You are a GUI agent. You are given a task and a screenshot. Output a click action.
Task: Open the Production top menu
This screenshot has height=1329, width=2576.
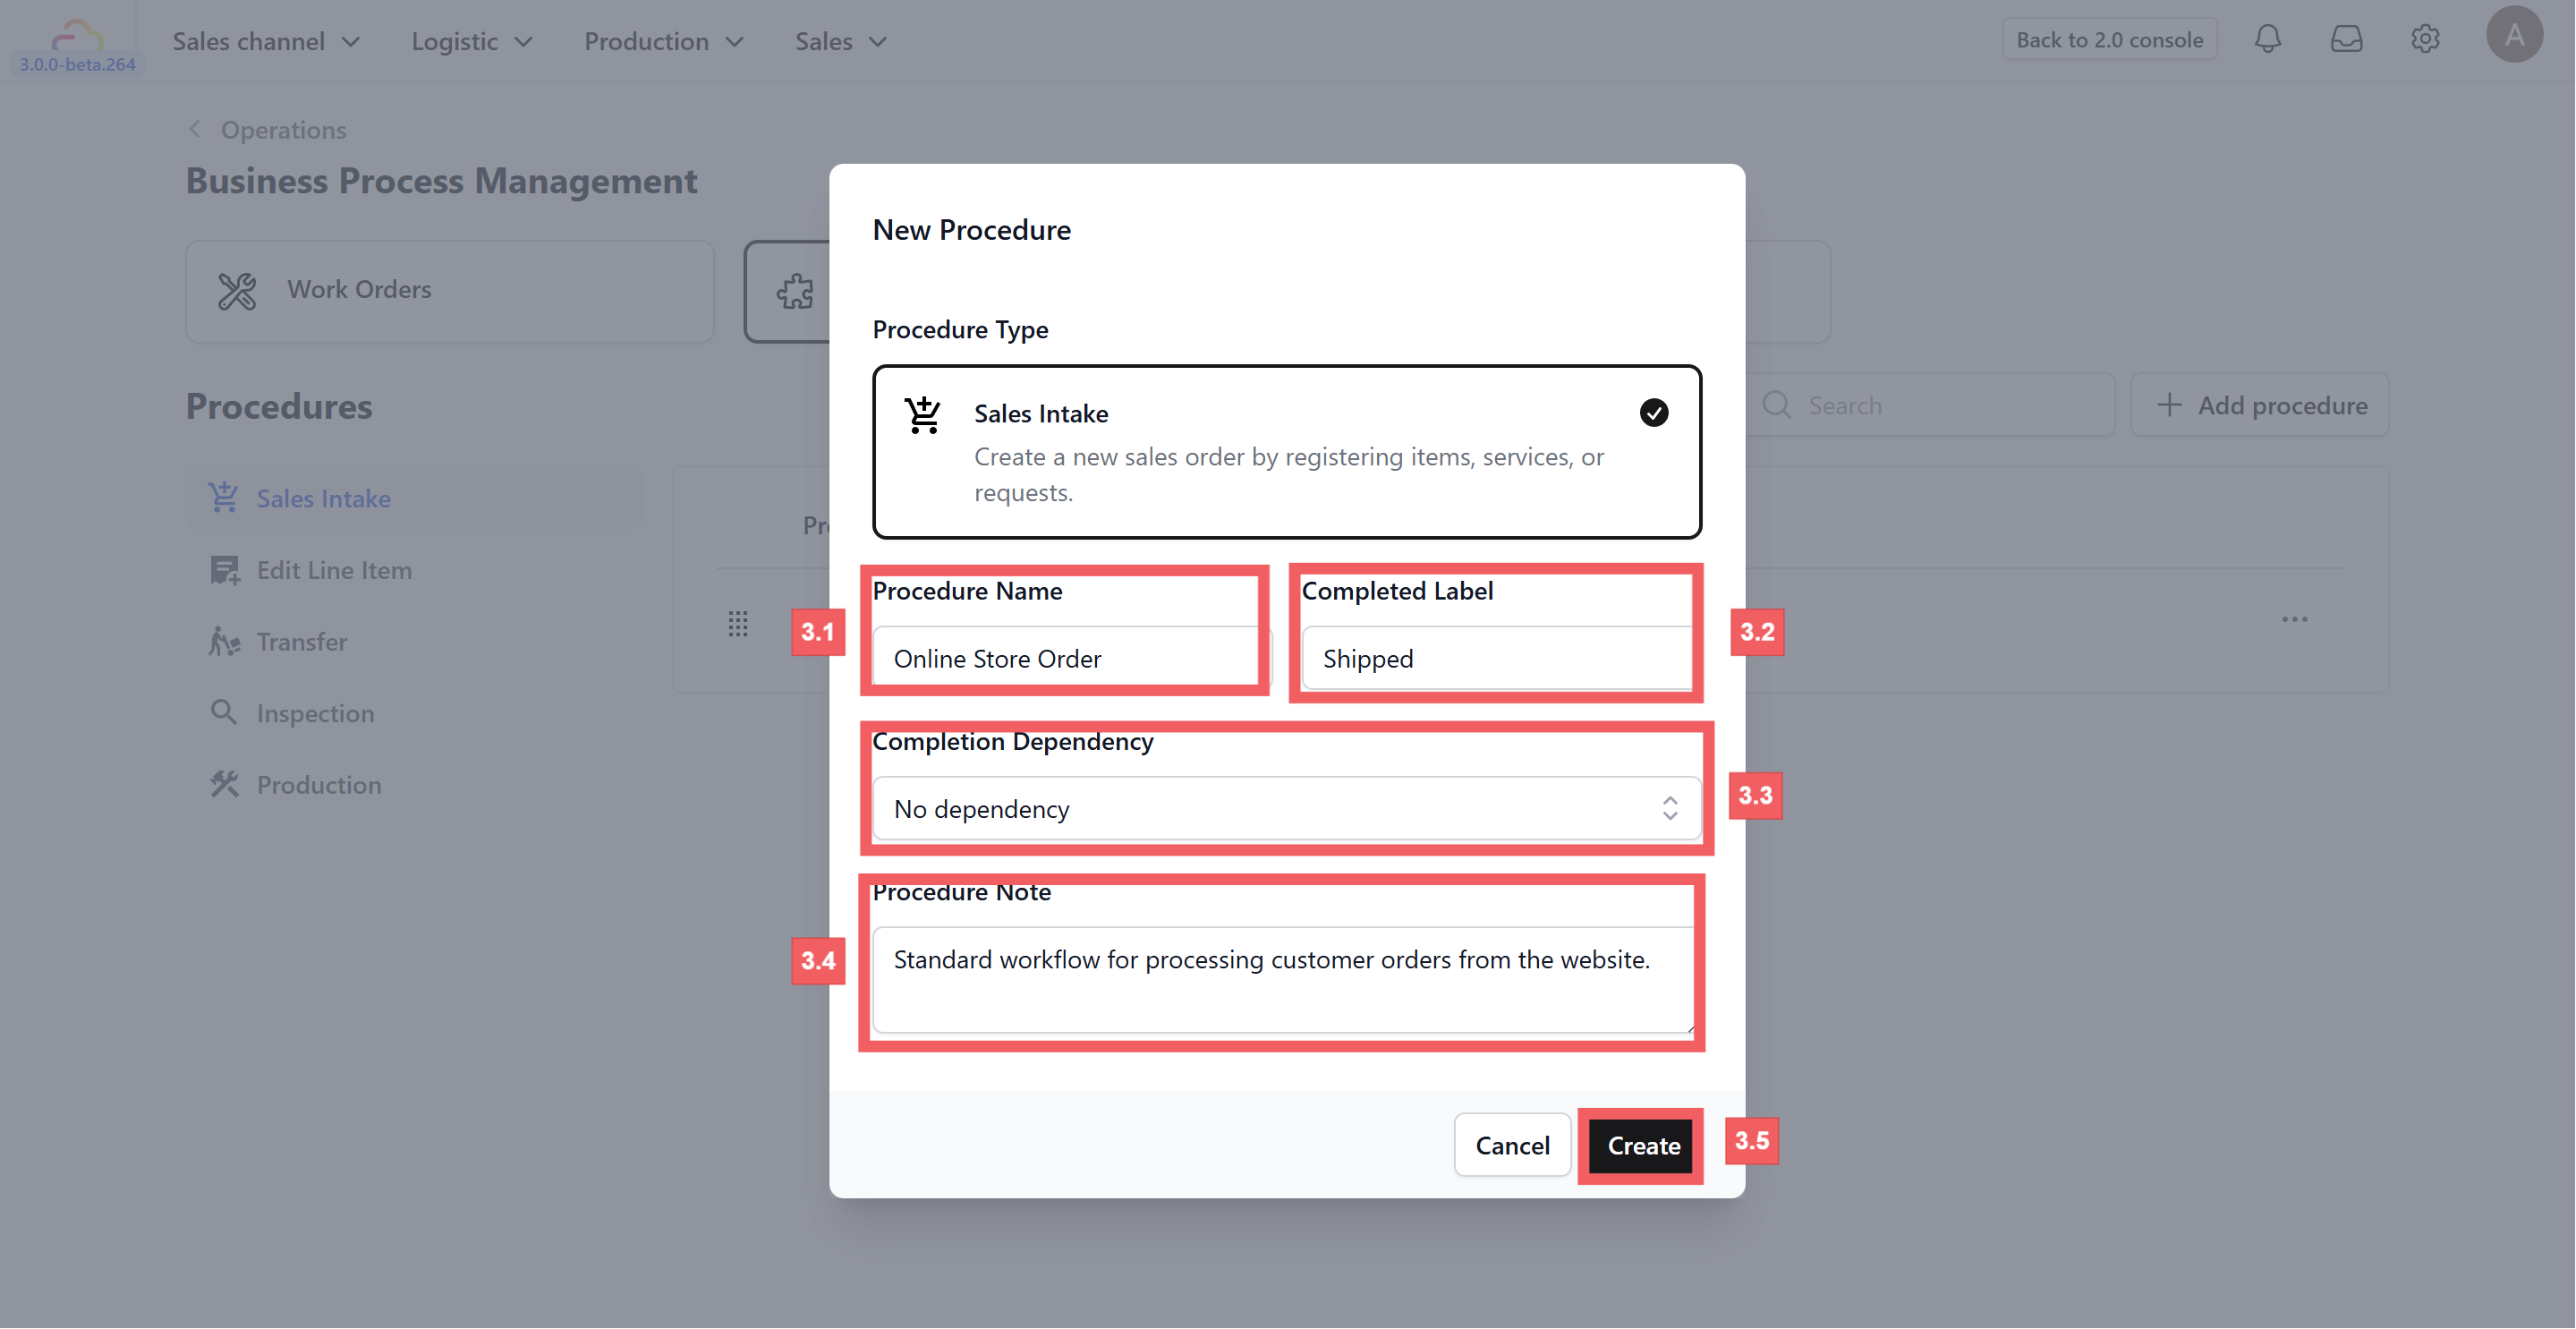664,42
